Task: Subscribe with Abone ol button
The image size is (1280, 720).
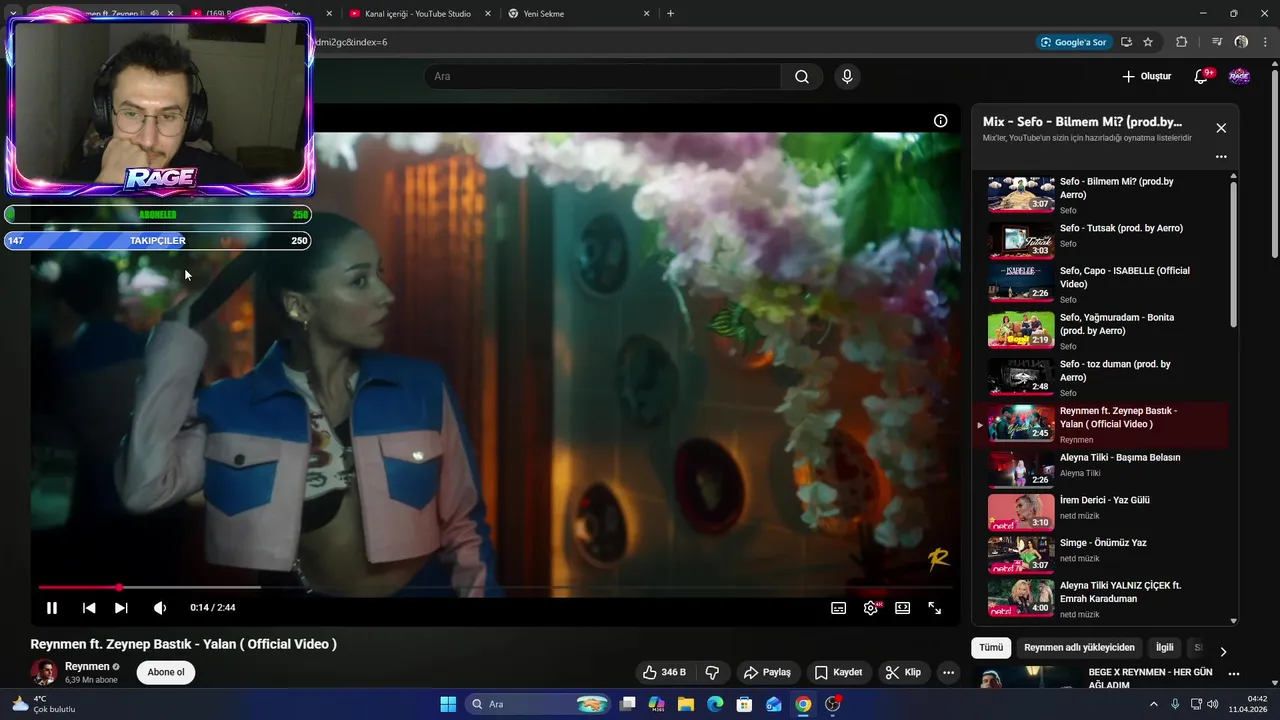Action: click(166, 673)
